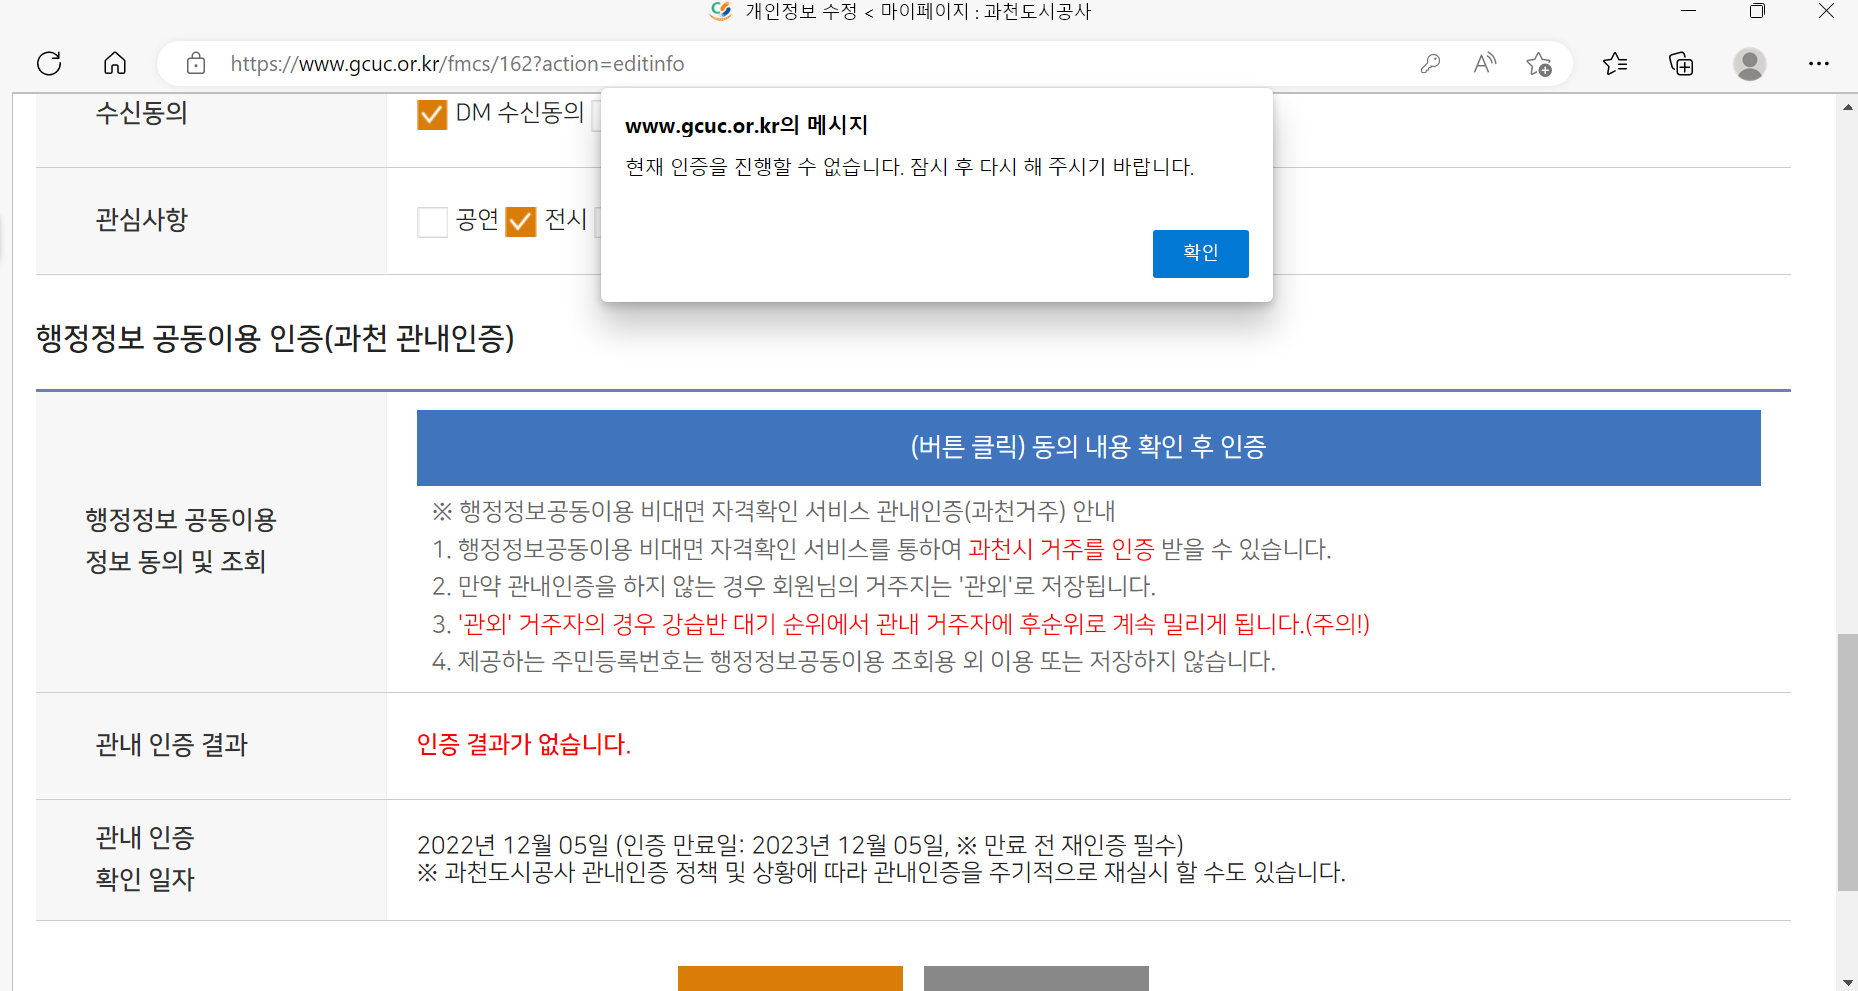Open the Favorites list
This screenshot has width=1858, height=991.
tap(1614, 64)
